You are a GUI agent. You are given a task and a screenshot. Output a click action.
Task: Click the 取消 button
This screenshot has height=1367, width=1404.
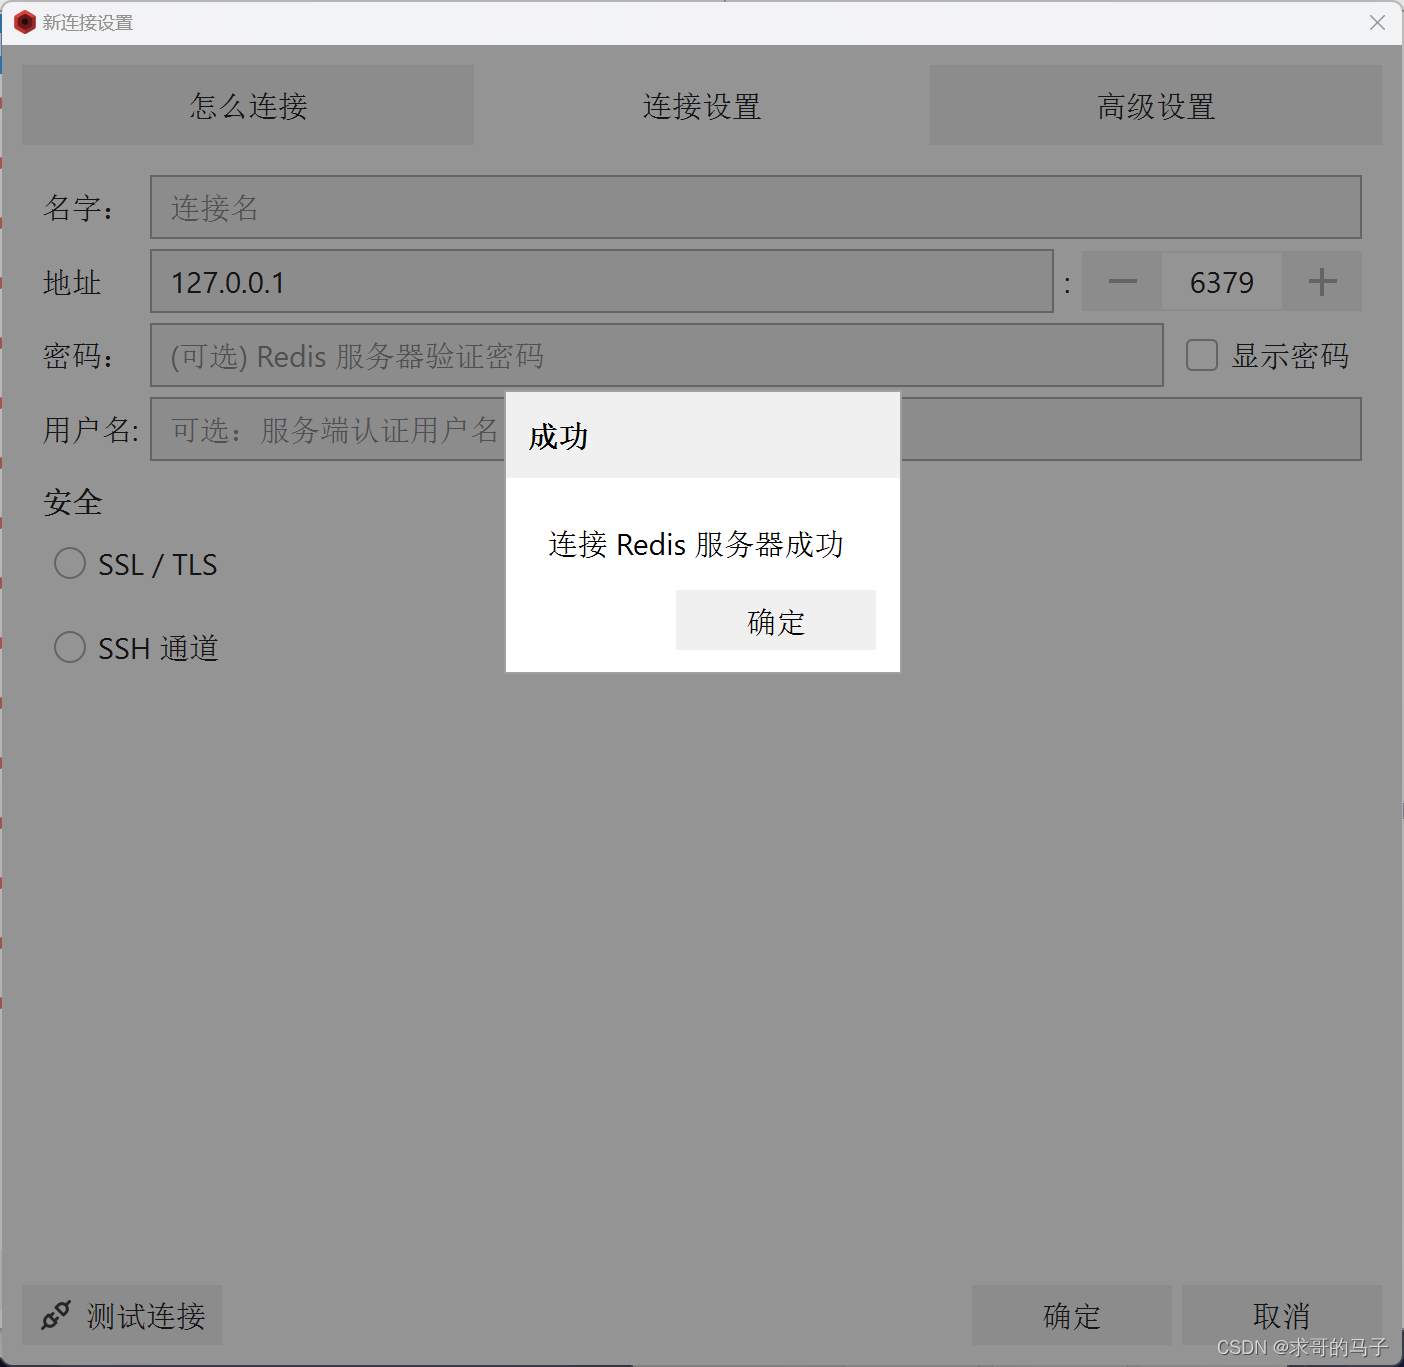[x=1282, y=1315]
